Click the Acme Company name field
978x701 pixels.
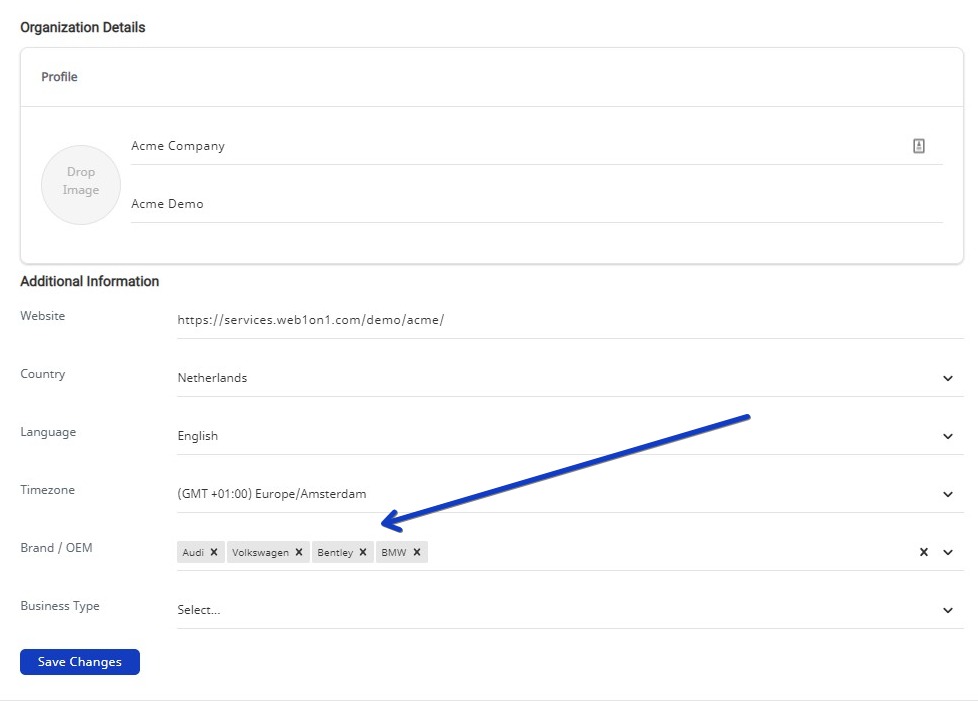click(536, 147)
